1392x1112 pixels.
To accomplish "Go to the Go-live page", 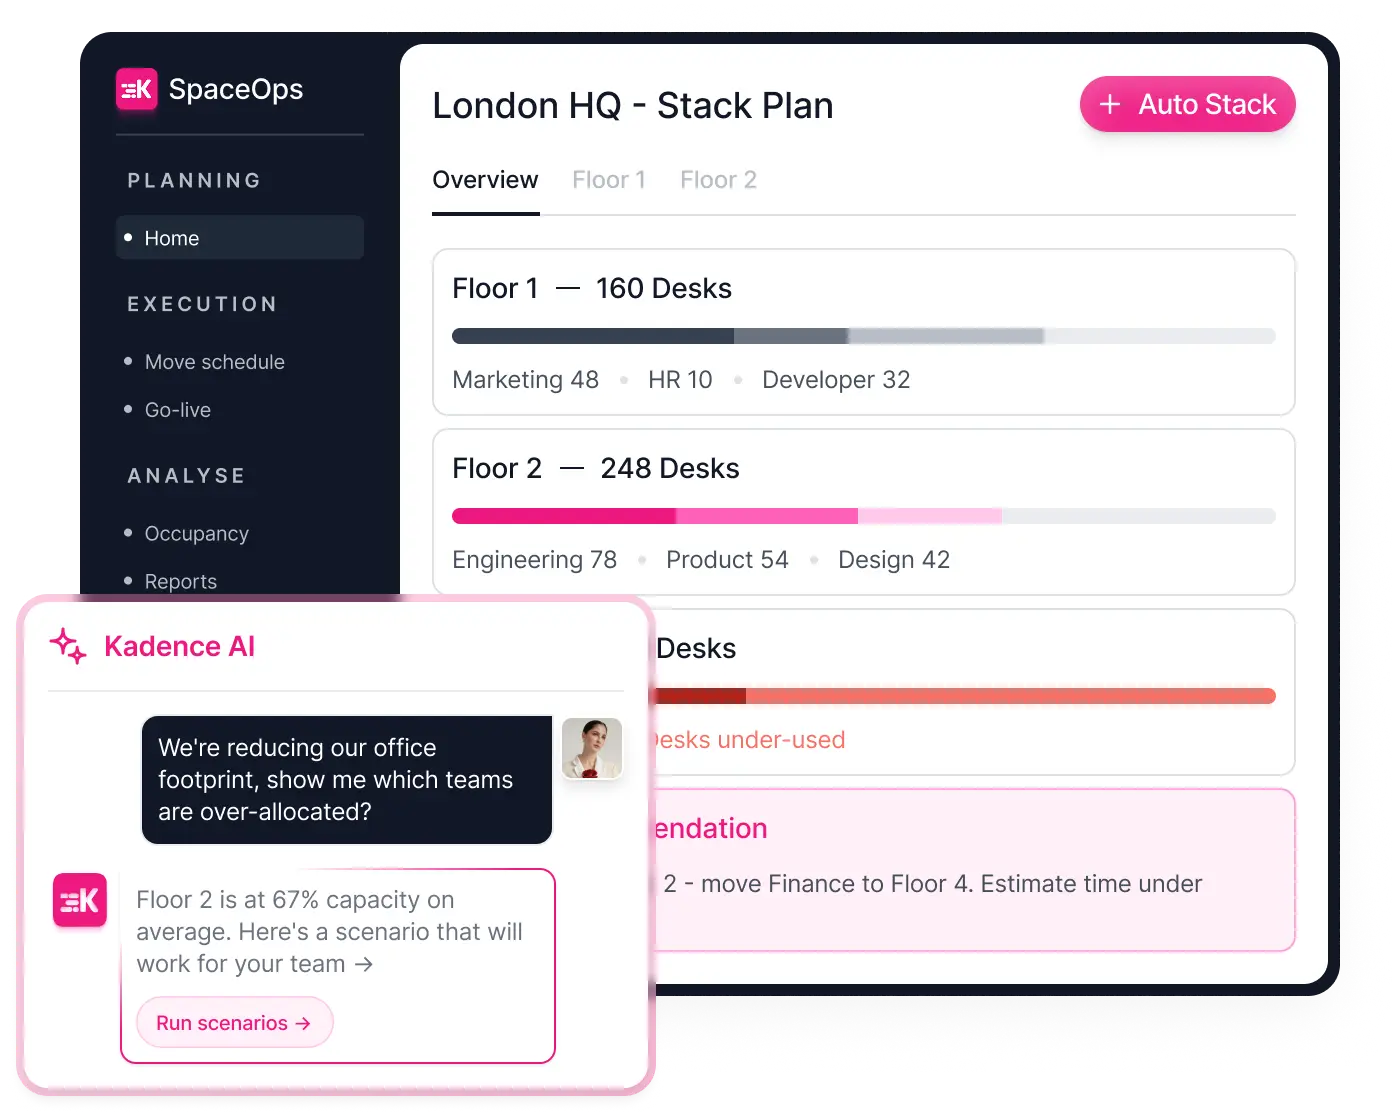I will click(177, 410).
